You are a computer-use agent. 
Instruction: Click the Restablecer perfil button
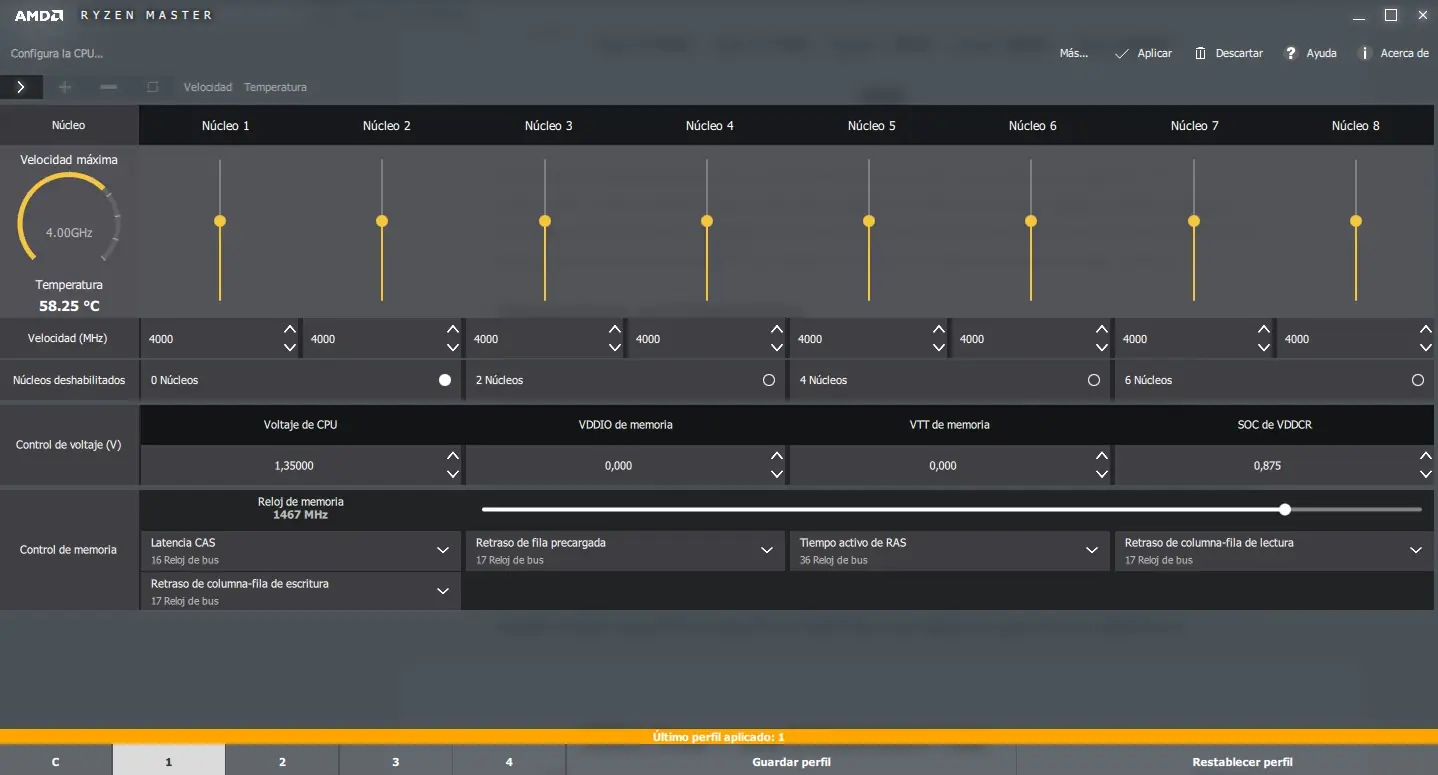click(x=1242, y=761)
